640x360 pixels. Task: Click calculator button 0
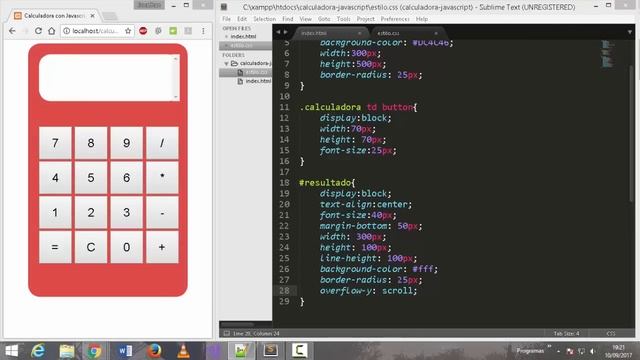click(x=127, y=247)
